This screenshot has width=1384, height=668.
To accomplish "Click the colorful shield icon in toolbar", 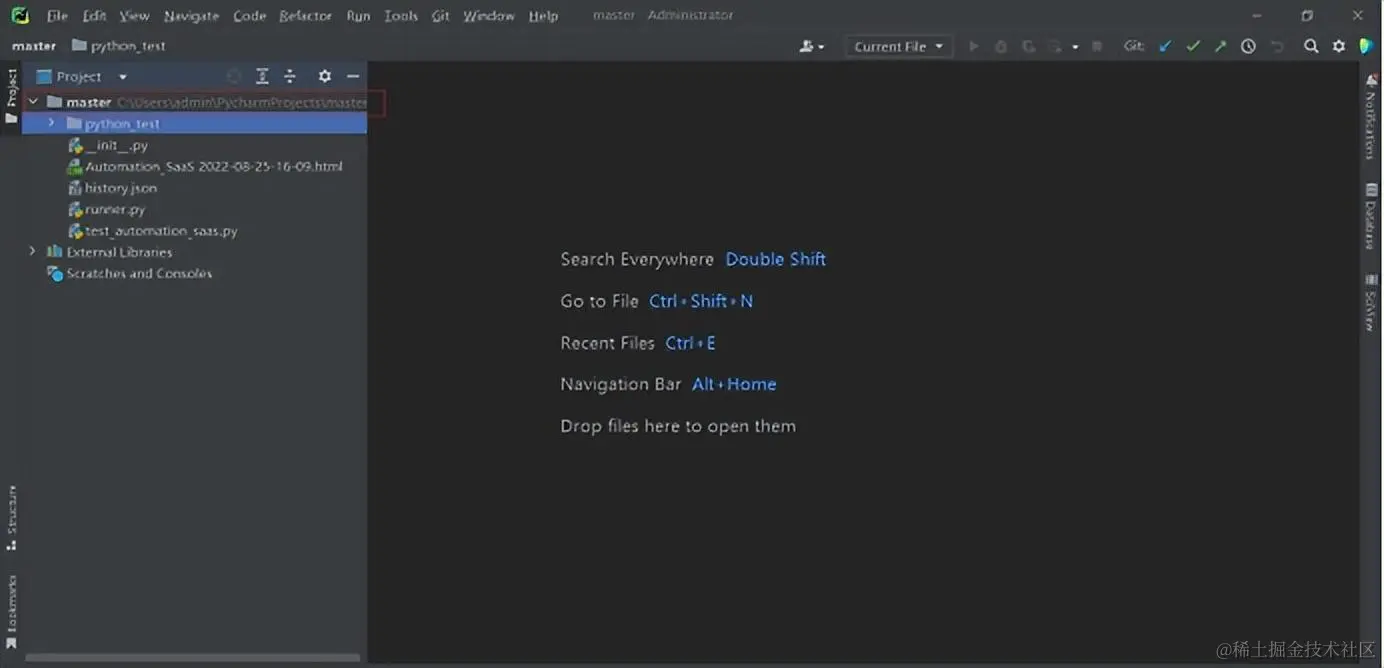I will pos(1366,46).
